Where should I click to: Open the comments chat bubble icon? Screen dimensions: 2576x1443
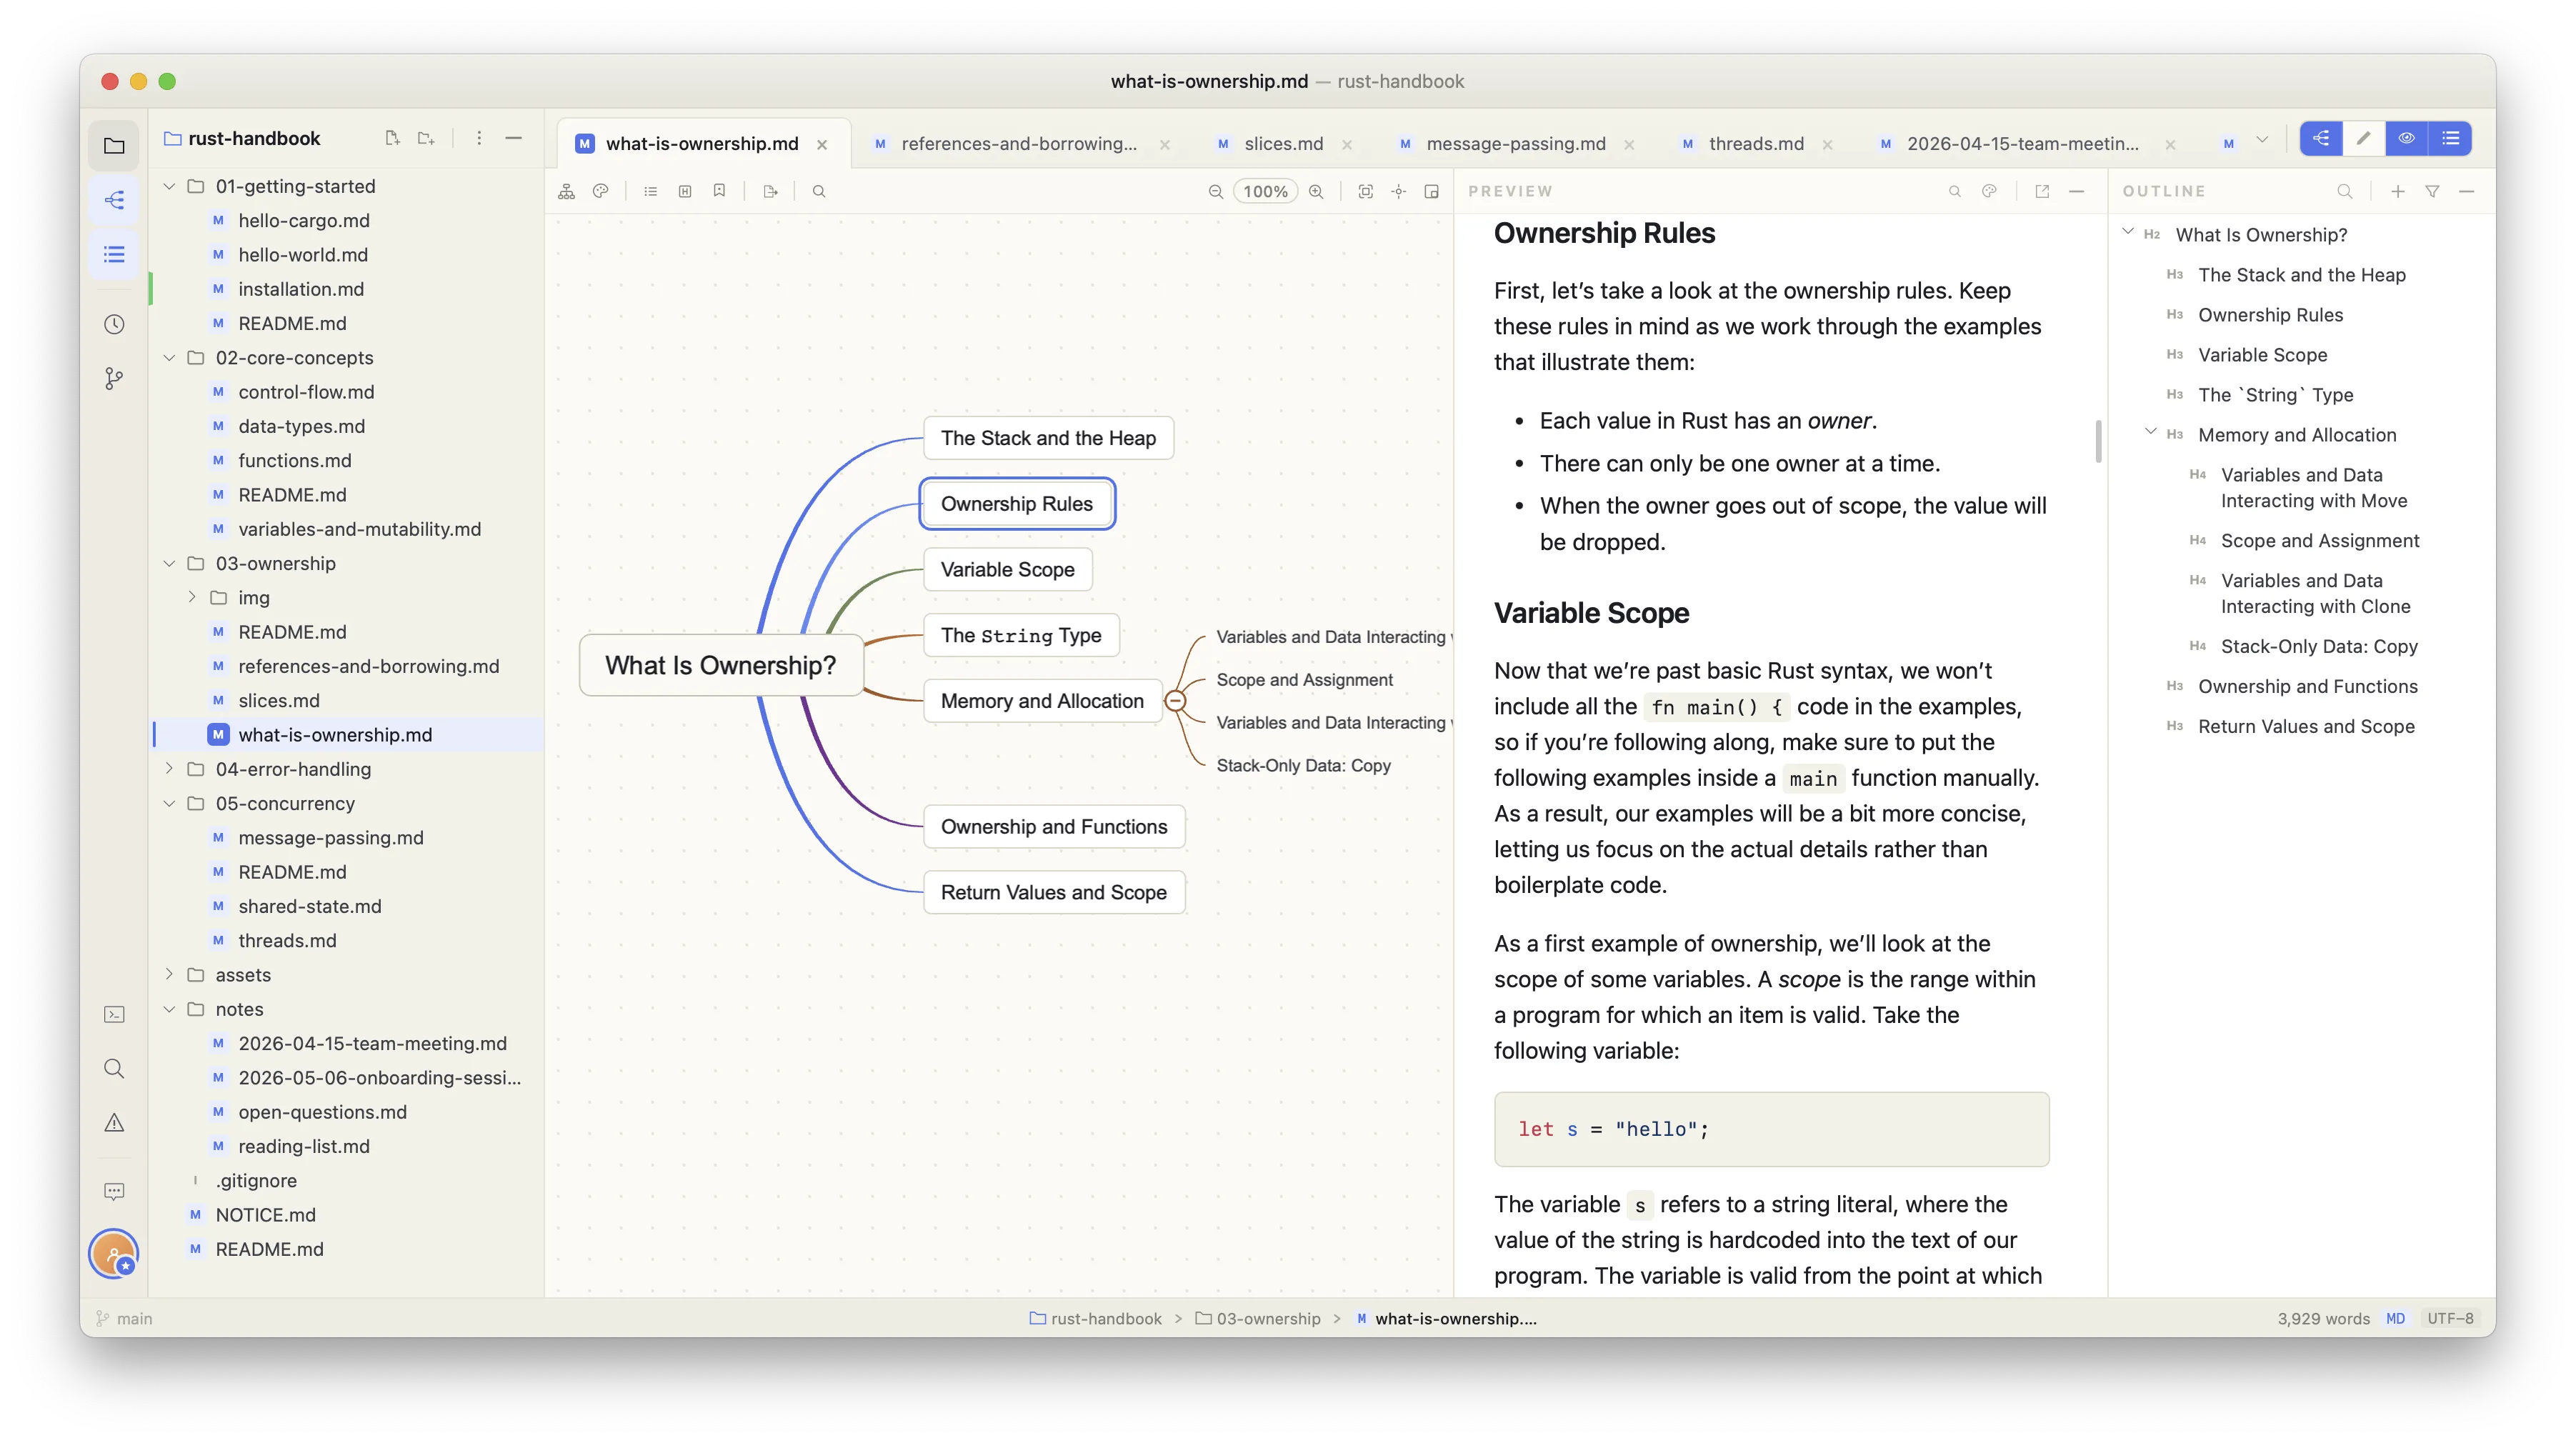[x=114, y=1191]
